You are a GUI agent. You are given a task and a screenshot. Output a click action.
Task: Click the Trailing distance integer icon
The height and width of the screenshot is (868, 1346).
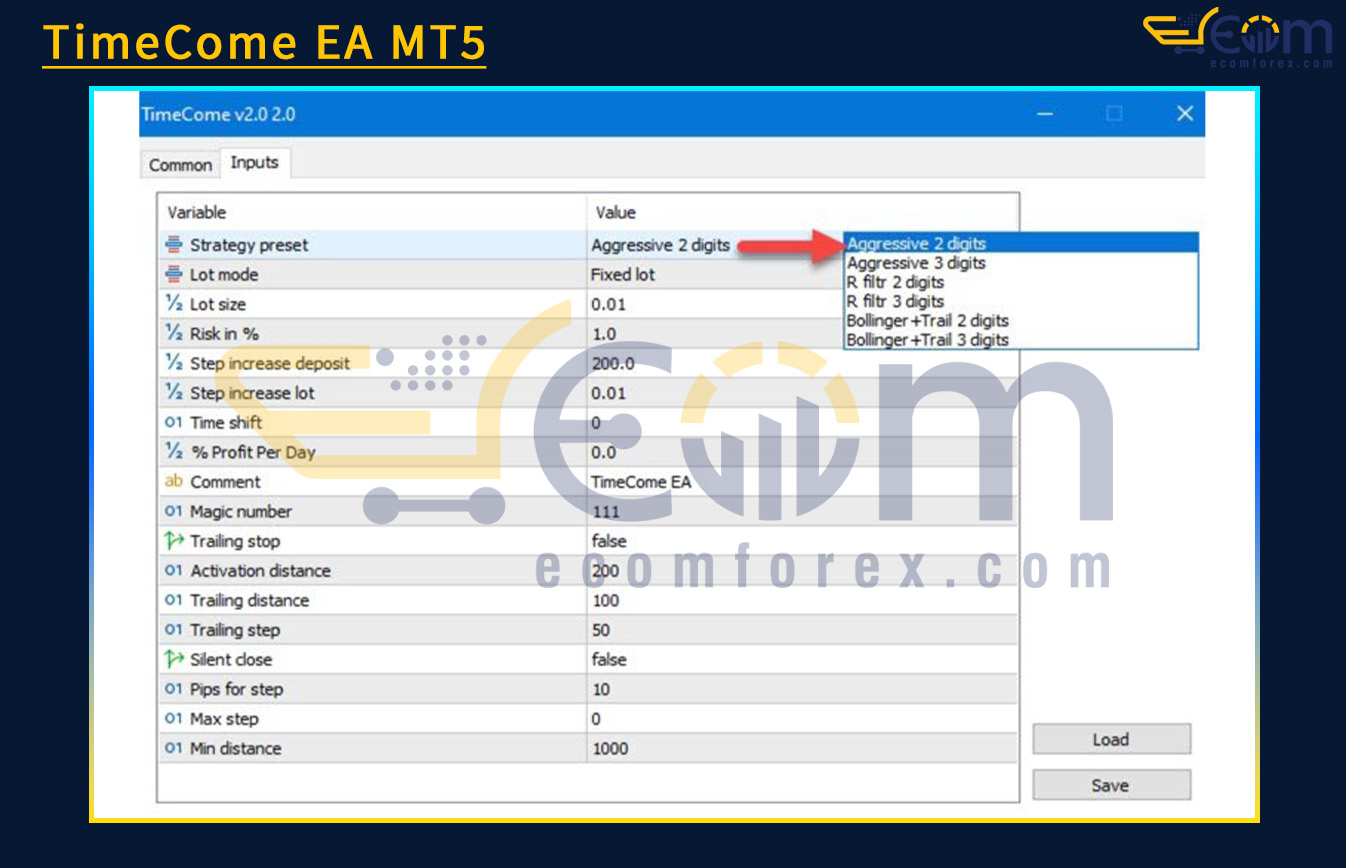pyautogui.click(x=174, y=600)
